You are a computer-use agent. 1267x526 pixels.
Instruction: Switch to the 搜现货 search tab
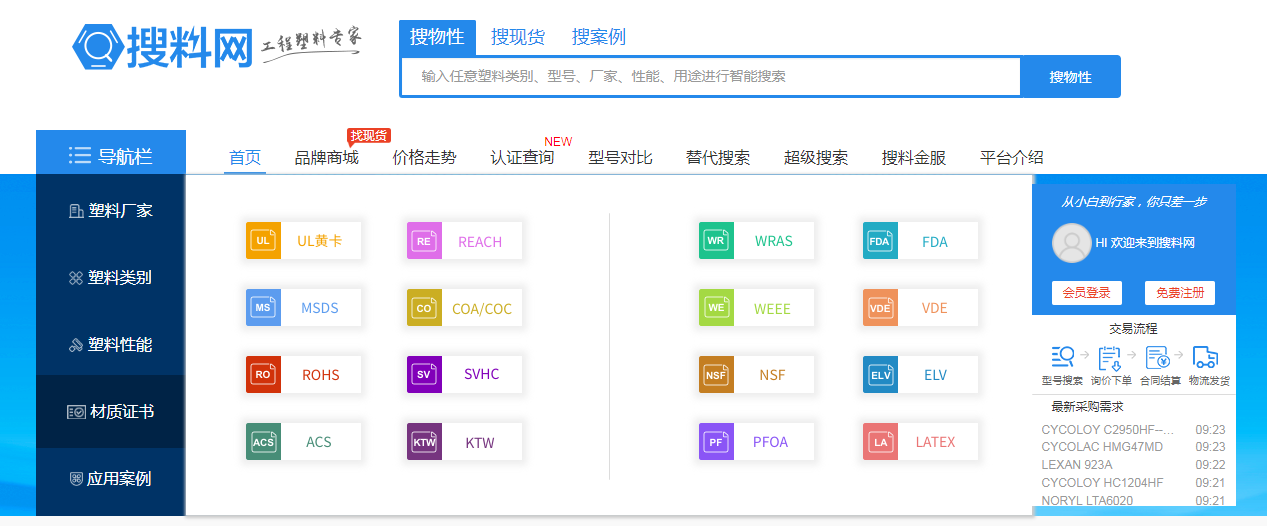(x=517, y=37)
